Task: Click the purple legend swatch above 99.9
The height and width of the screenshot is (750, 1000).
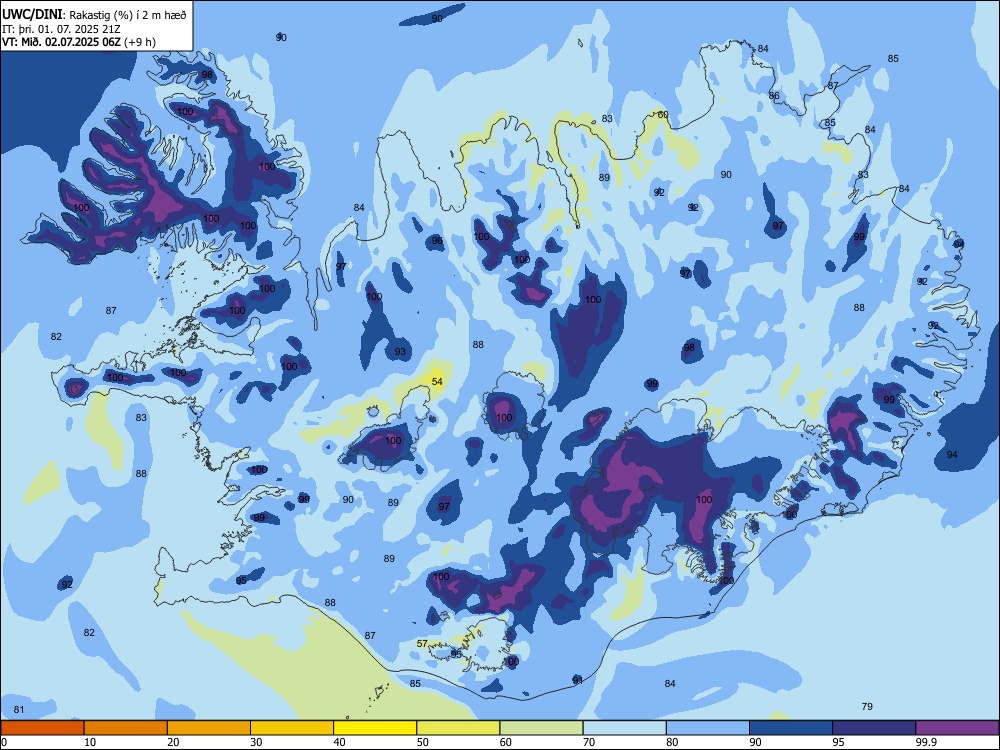Action: [x=957, y=728]
